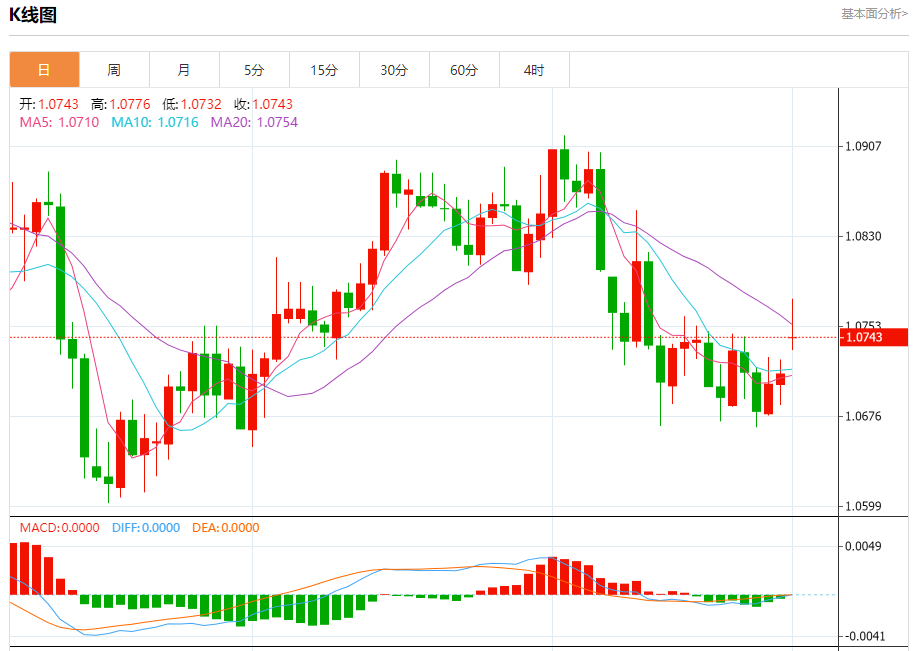The image size is (916, 651).
Task: Switch to the 月 monthly tab
Action: click(185, 70)
